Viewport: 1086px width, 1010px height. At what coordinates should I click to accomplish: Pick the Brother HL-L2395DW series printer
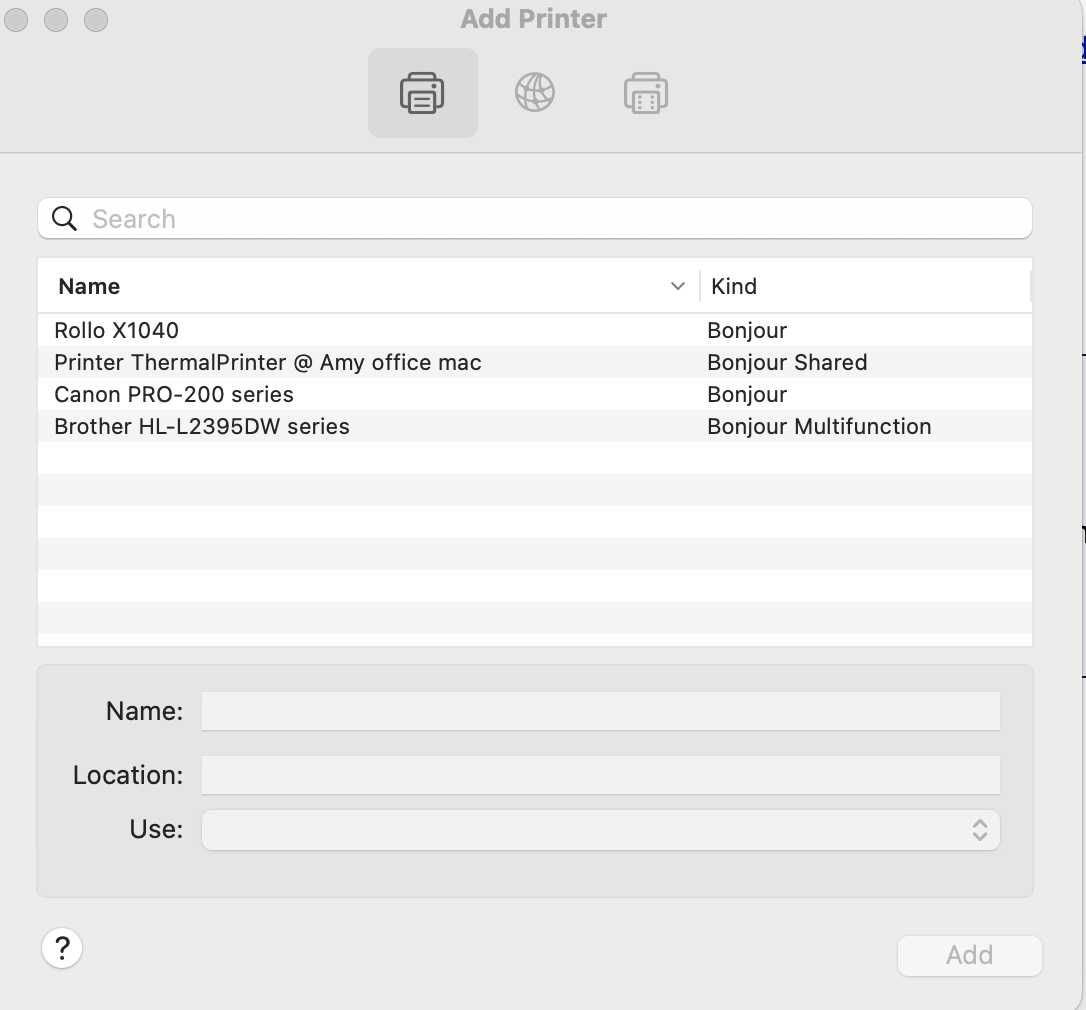pyautogui.click(x=202, y=427)
